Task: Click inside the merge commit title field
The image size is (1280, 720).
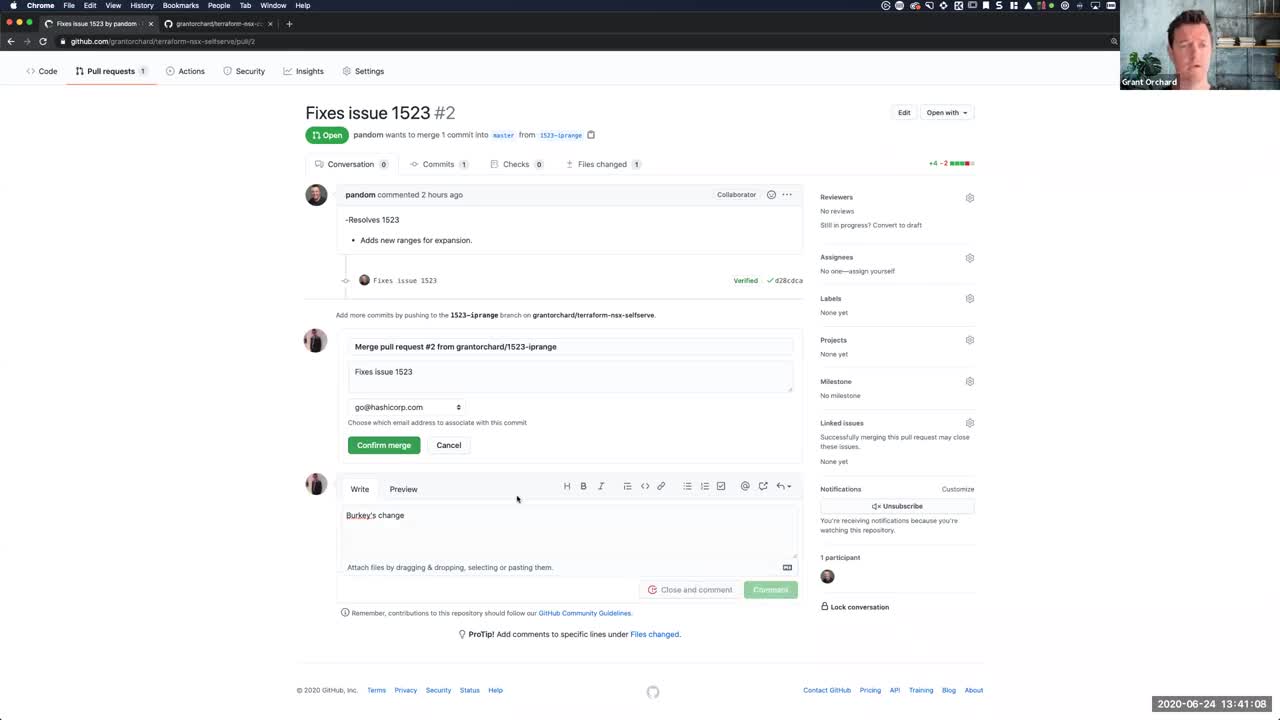Action: pyautogui.click(x=570, y=346)
